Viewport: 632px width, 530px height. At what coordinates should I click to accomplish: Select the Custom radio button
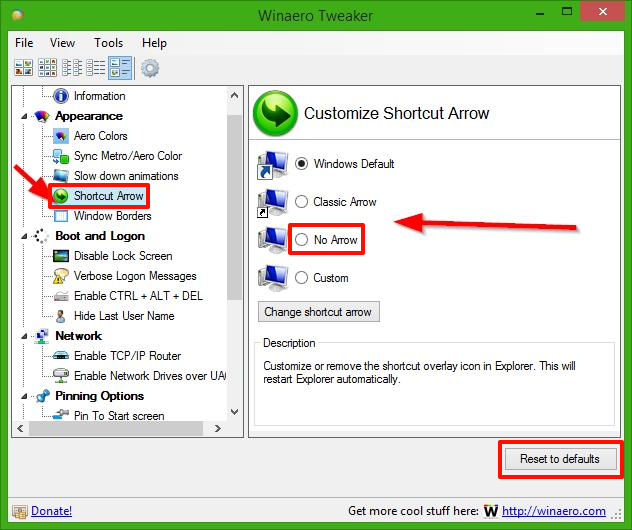[301, 277]
